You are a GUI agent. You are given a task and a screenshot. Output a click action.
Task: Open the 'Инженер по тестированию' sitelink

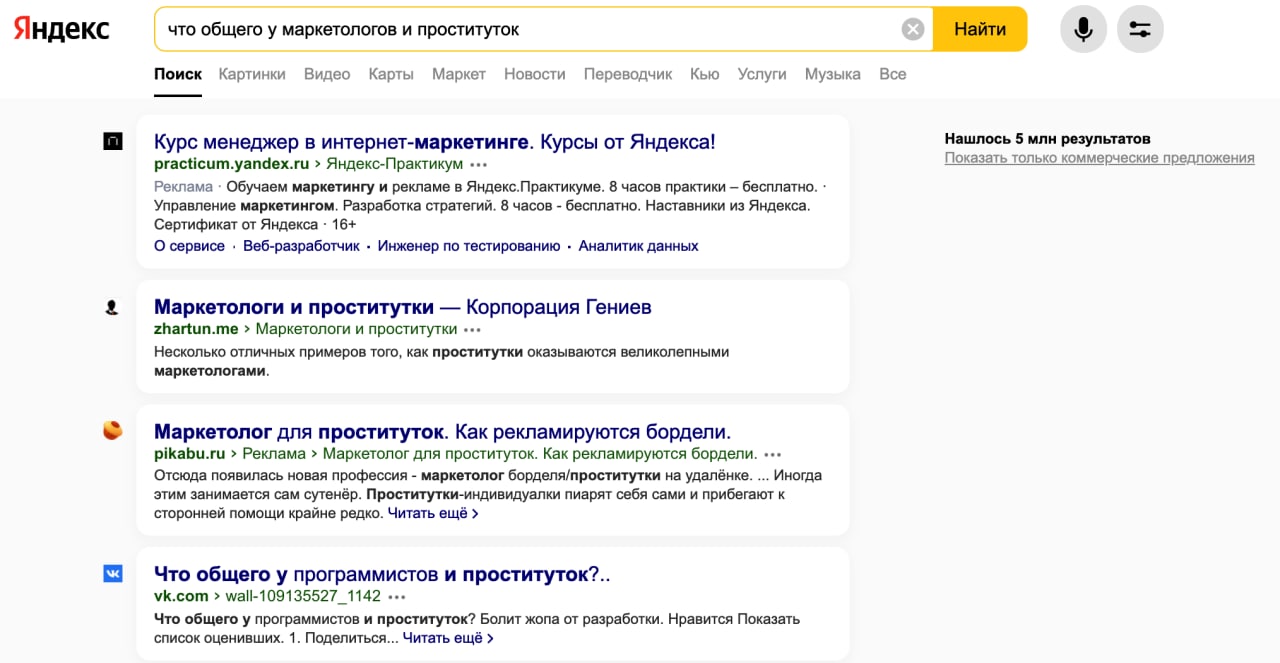pyautogui.click(x=469, y=246)
